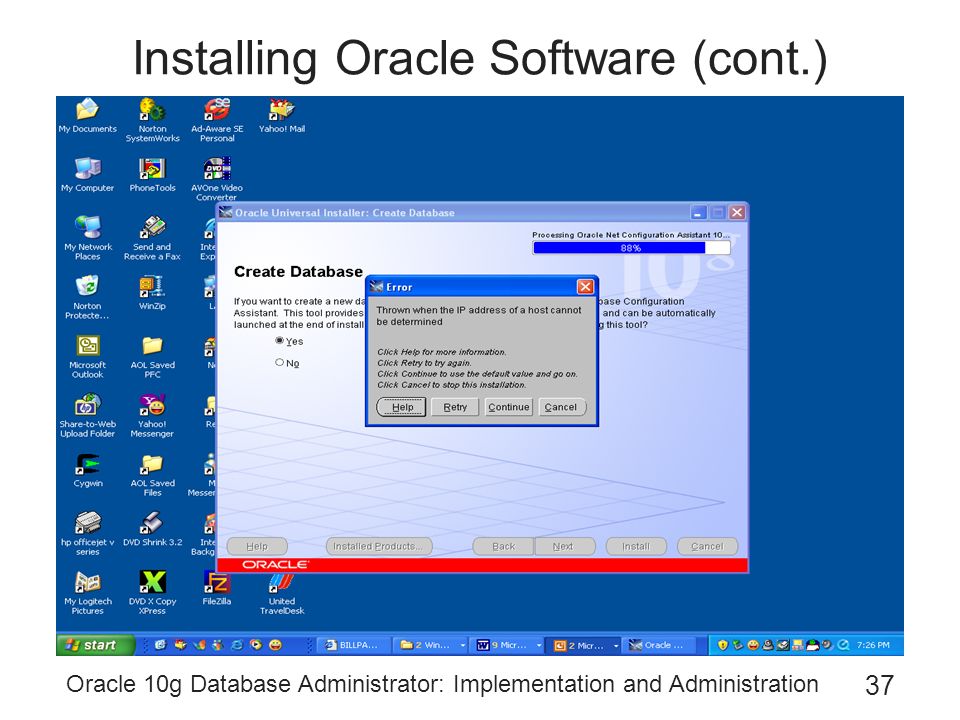Launch DVD X Copy XPress icon
960x720 pixels.
tap(152, 593)
